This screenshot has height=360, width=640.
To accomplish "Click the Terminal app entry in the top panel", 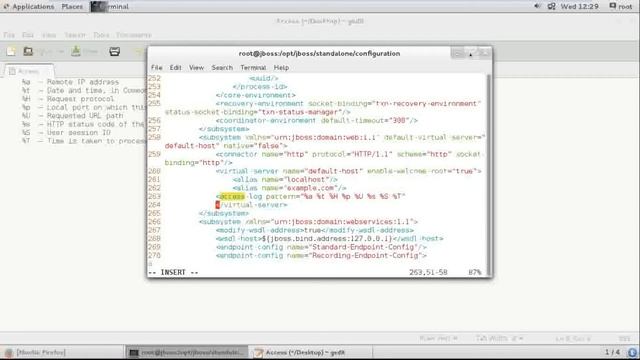I will [110, 7].
